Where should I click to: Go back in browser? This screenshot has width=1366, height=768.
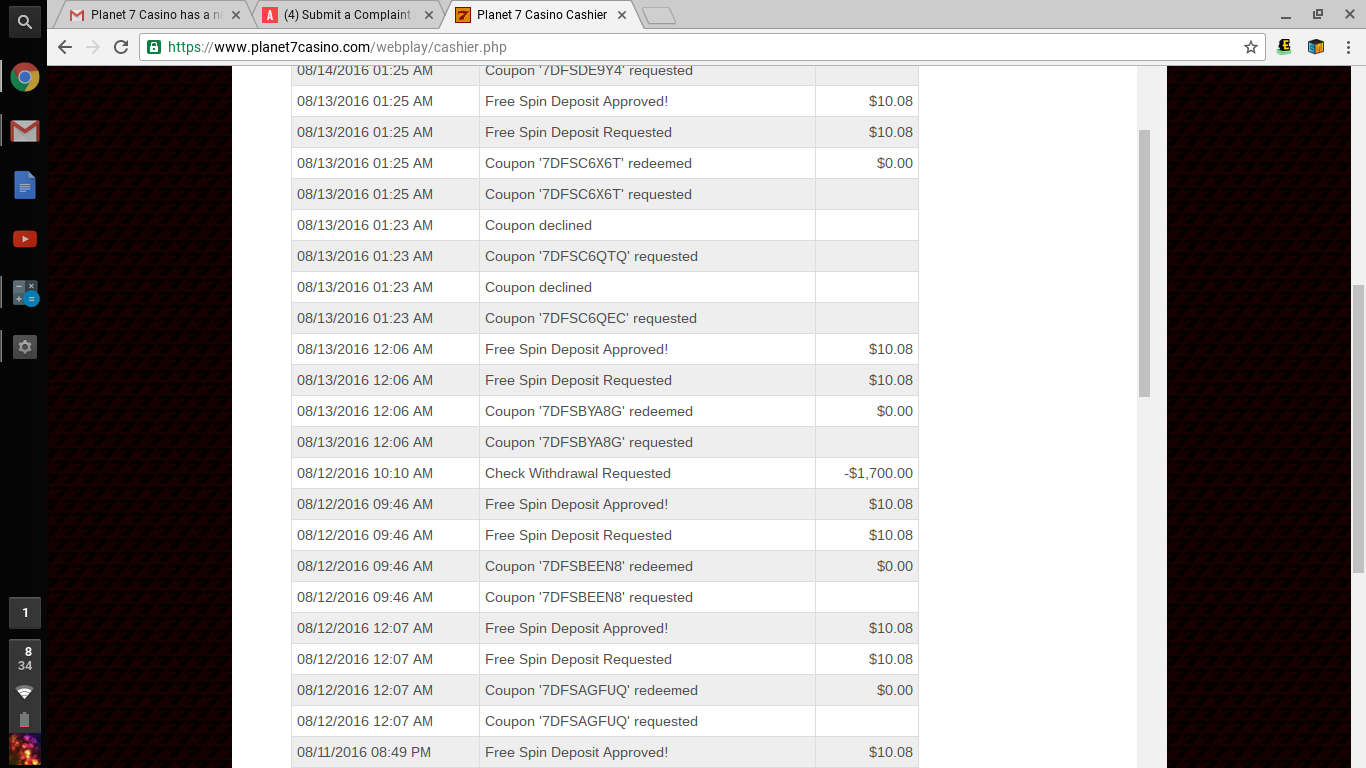tap(65, 47)
